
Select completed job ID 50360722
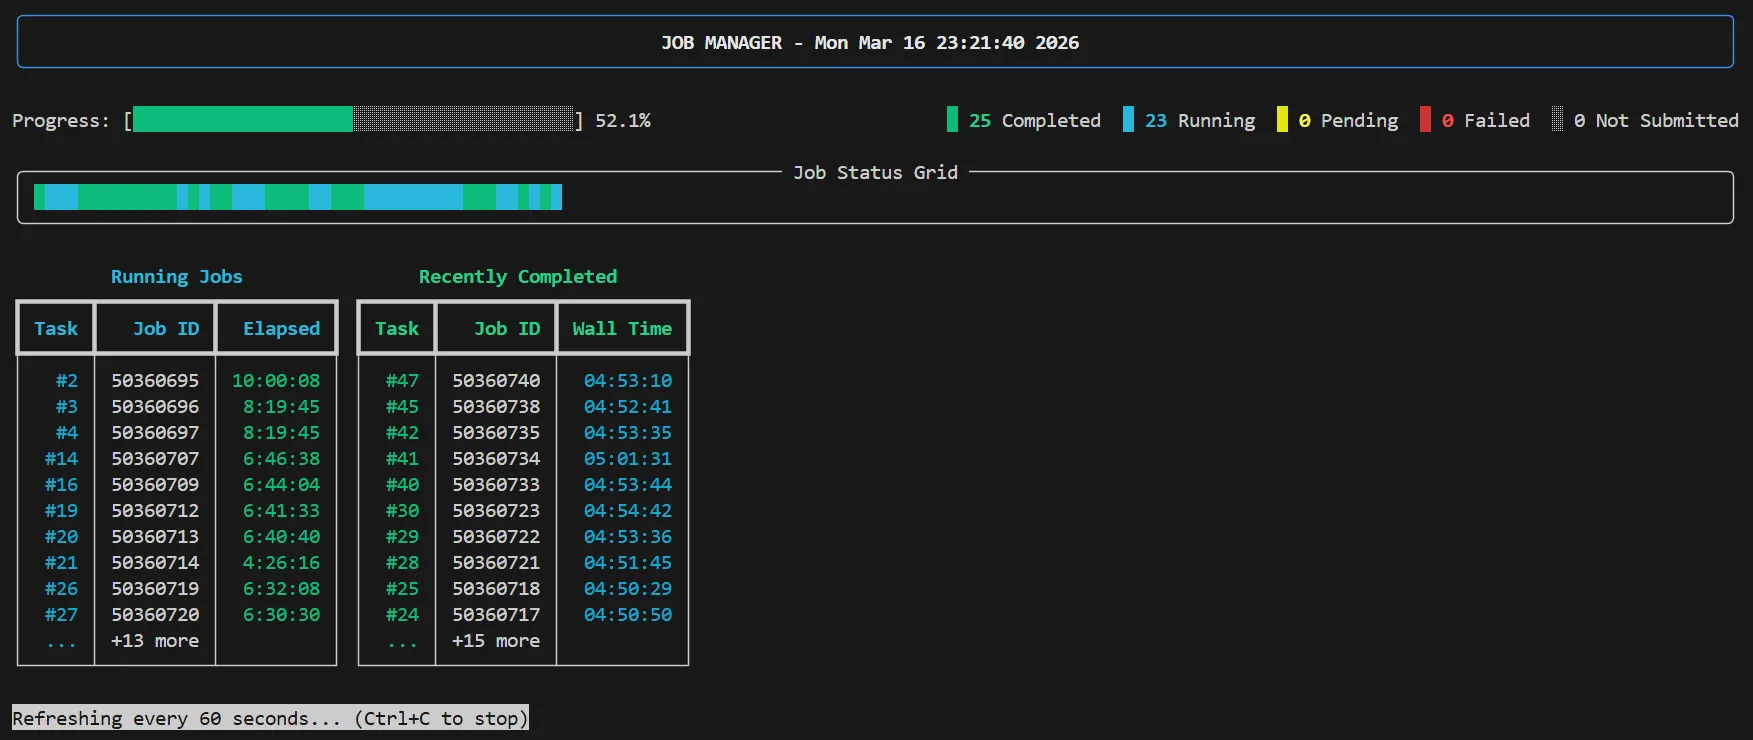[496, 537]
